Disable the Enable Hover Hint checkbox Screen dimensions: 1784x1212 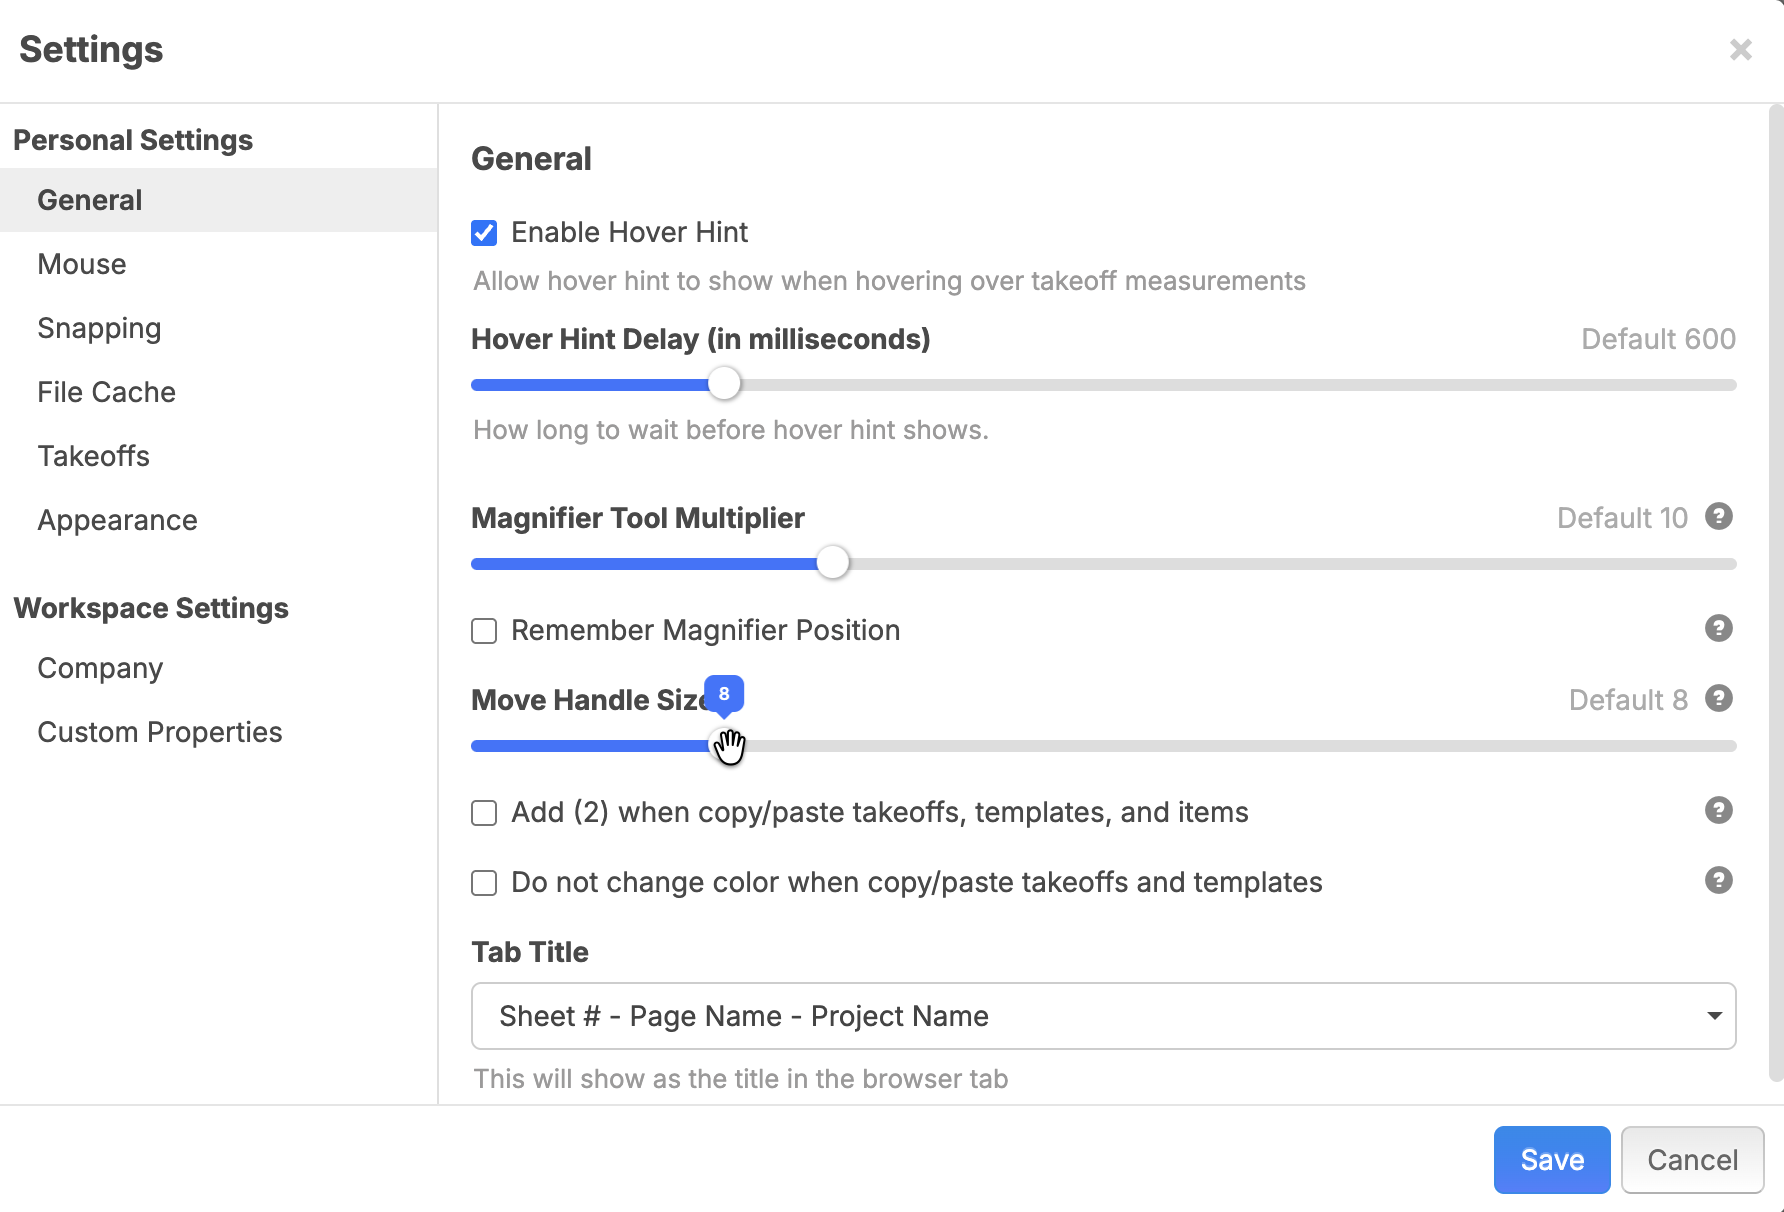484,233
